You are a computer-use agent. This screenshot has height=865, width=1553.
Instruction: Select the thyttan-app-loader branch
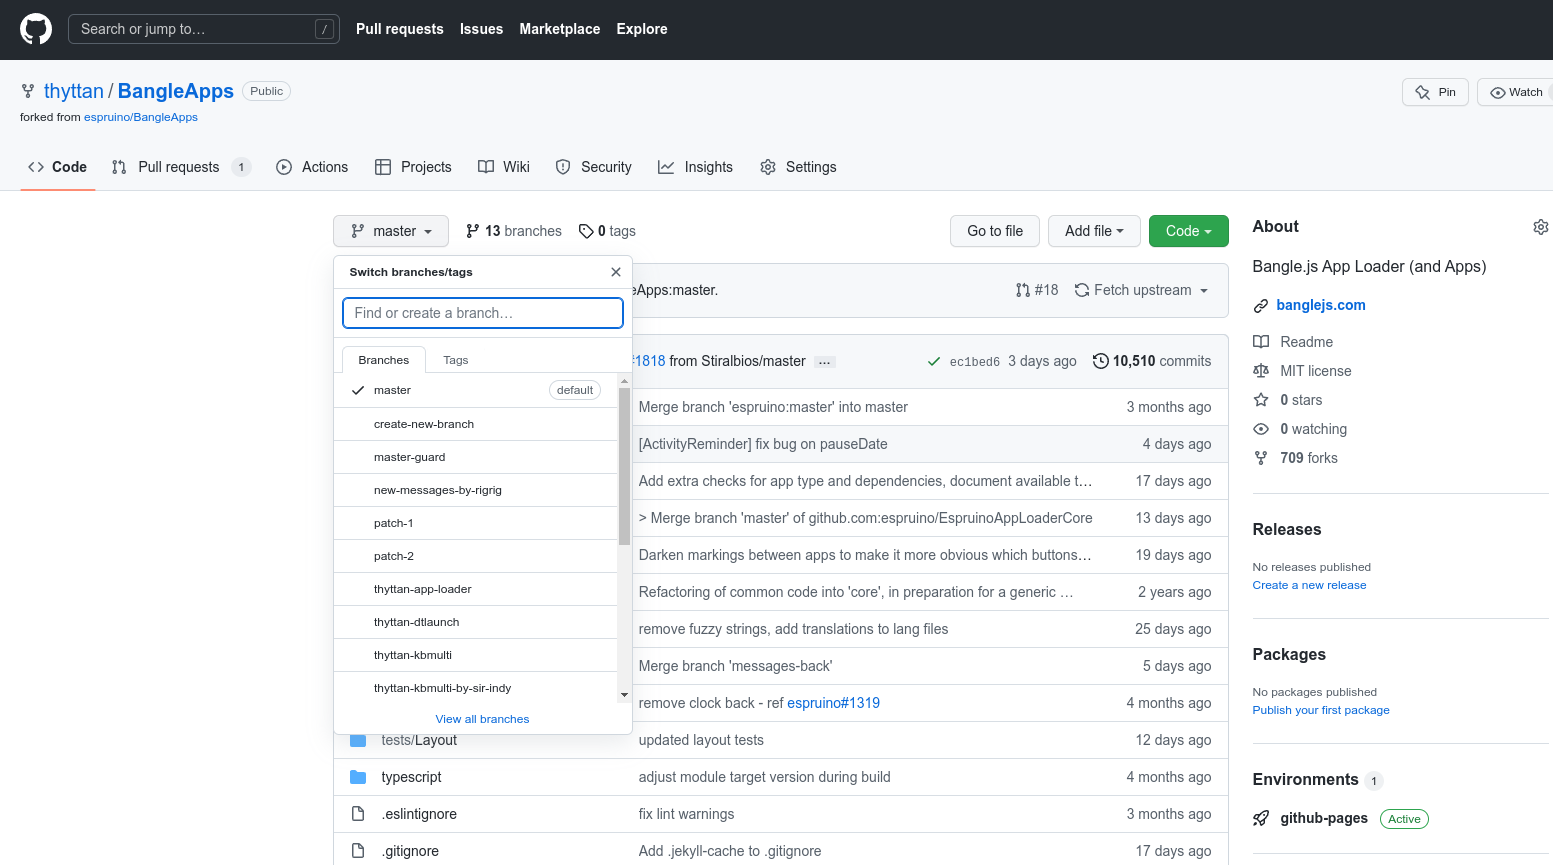476,589
